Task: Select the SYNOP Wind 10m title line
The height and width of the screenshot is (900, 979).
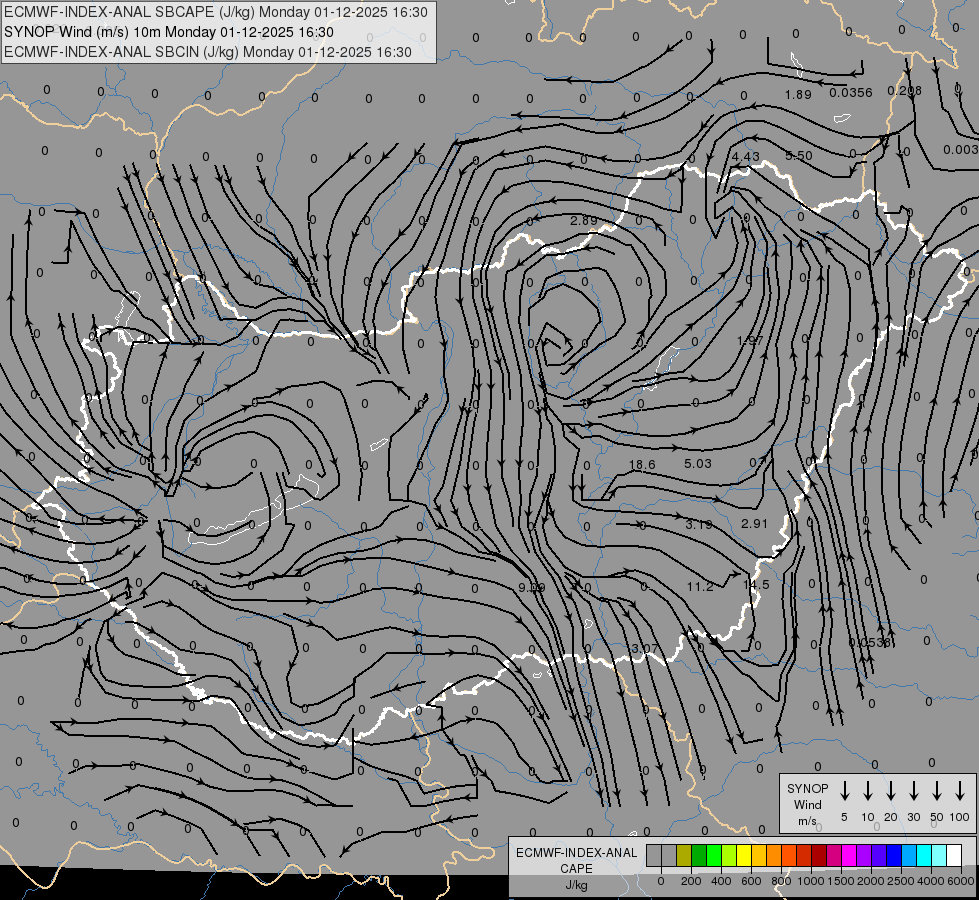Action: point(169,32)
